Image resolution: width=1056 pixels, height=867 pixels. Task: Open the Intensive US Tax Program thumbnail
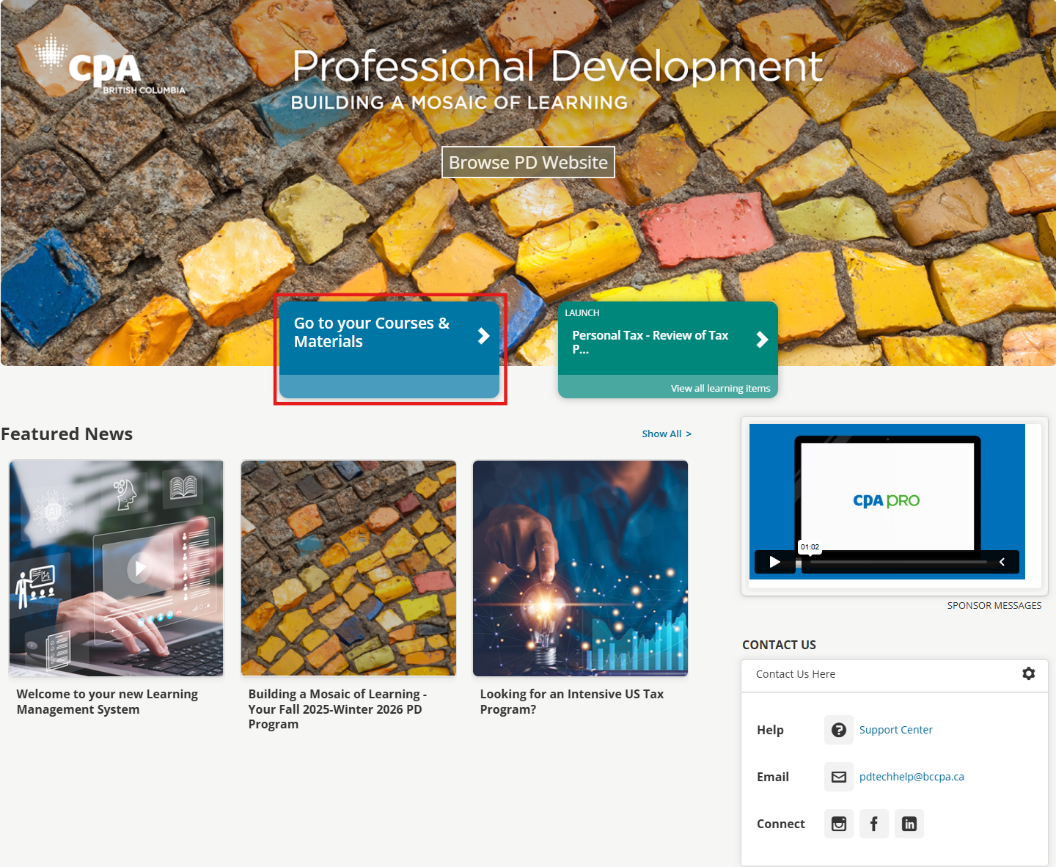click(x=580, y=568)
